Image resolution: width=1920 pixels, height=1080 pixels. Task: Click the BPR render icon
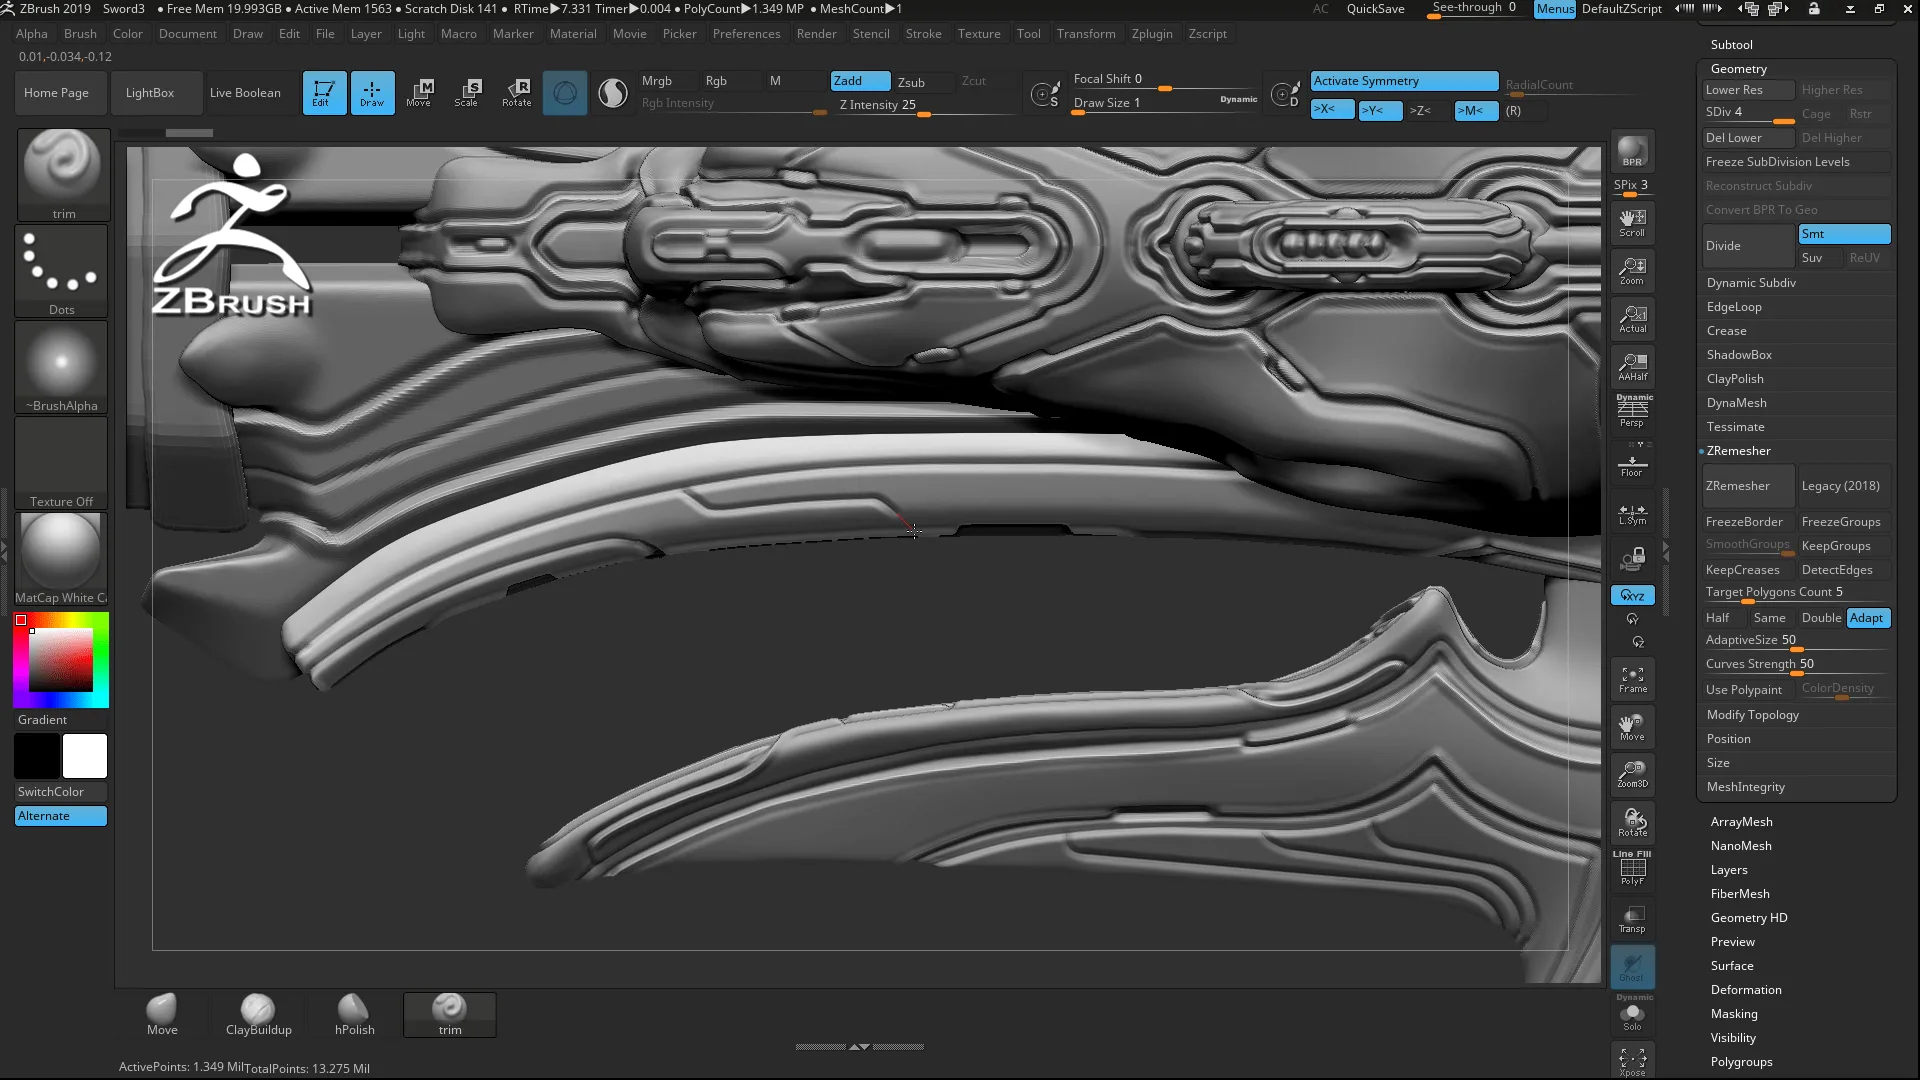(1632, 150)
